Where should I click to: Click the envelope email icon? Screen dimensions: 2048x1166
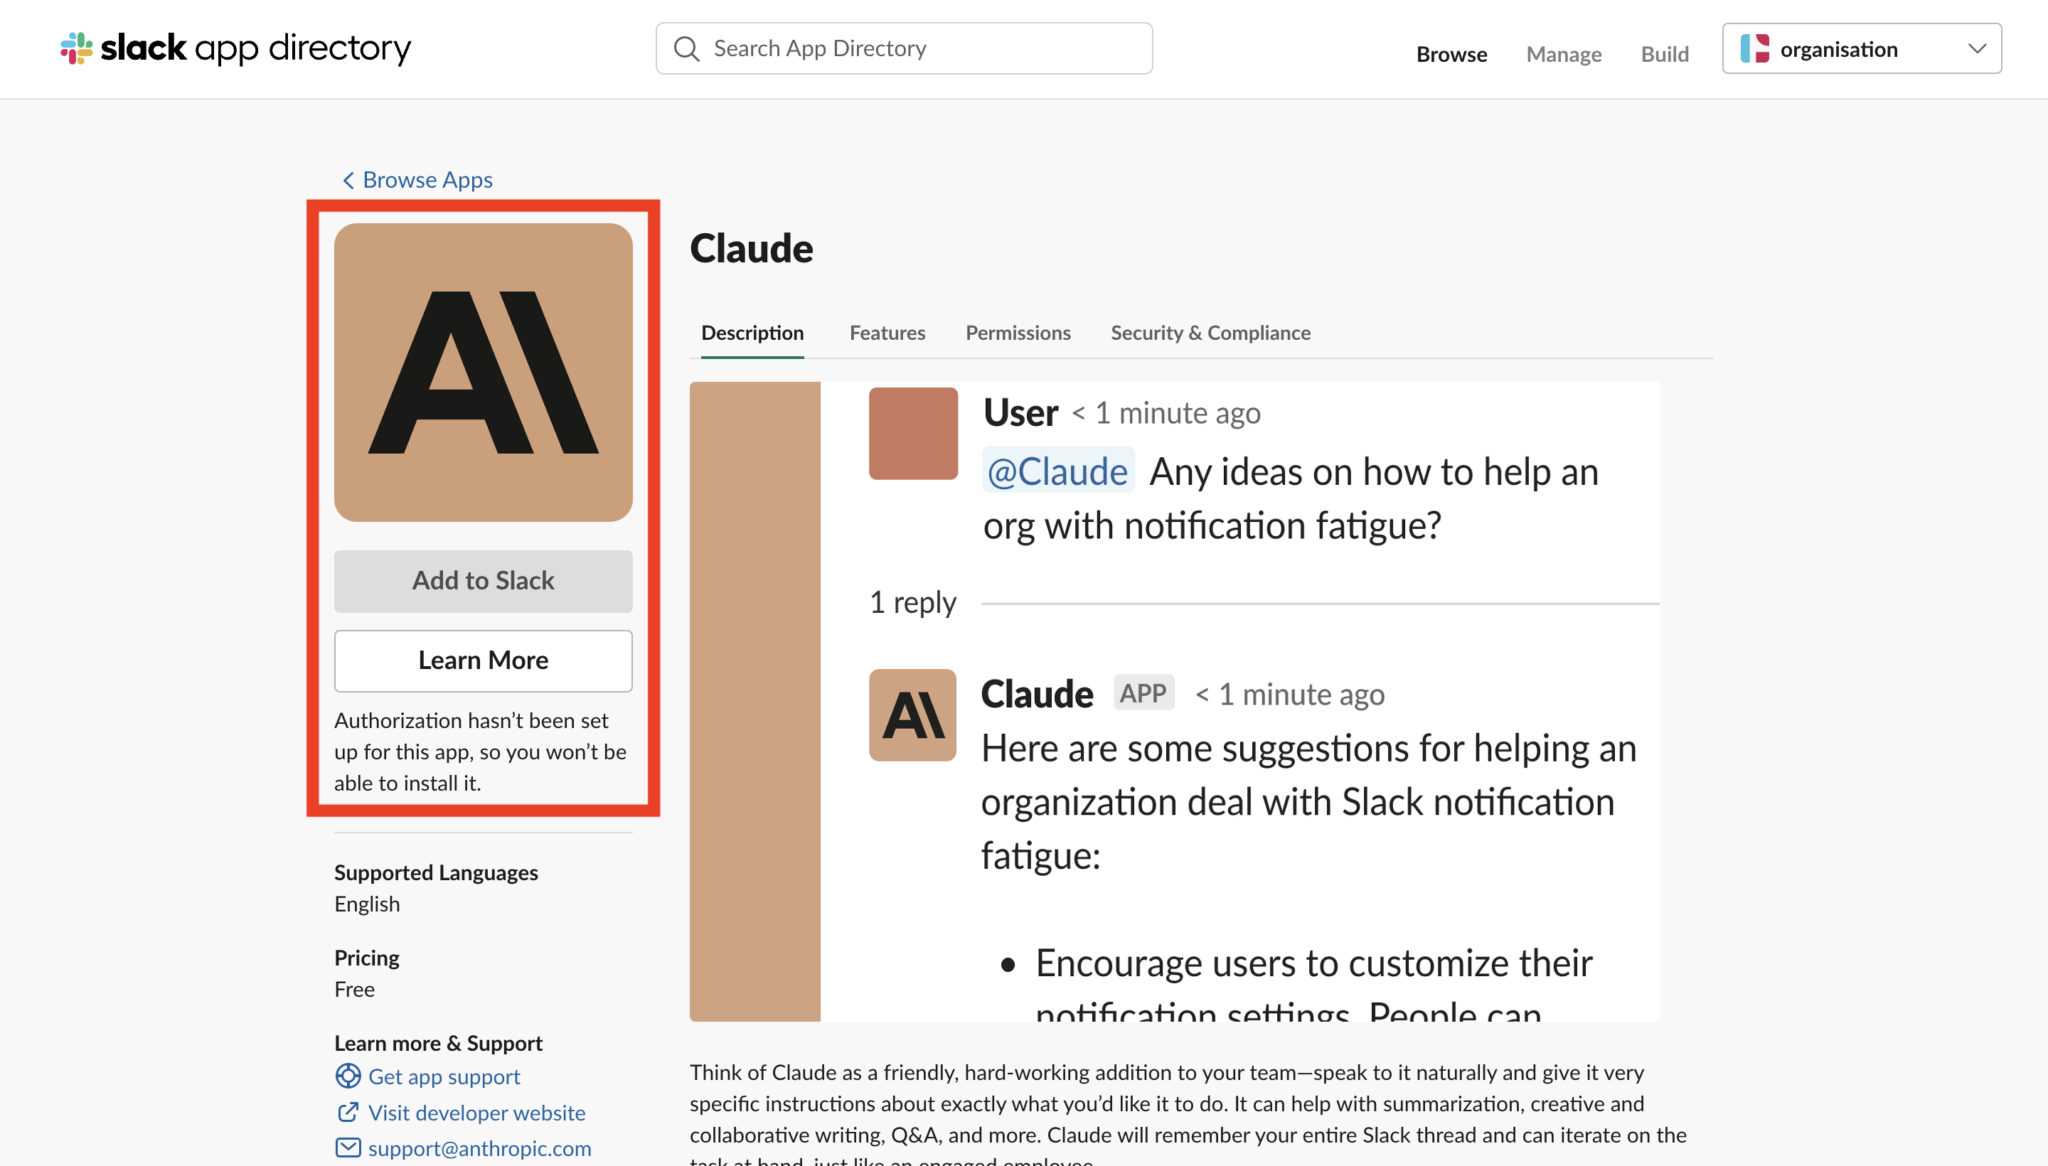[348, 1148]
